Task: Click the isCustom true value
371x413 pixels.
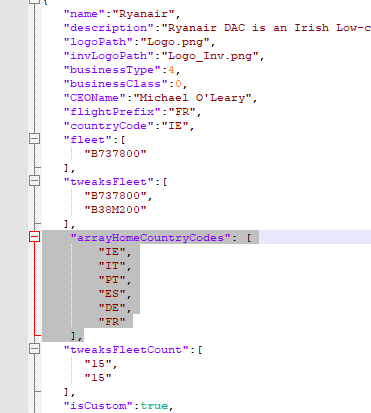Action: tap(154, 406)
